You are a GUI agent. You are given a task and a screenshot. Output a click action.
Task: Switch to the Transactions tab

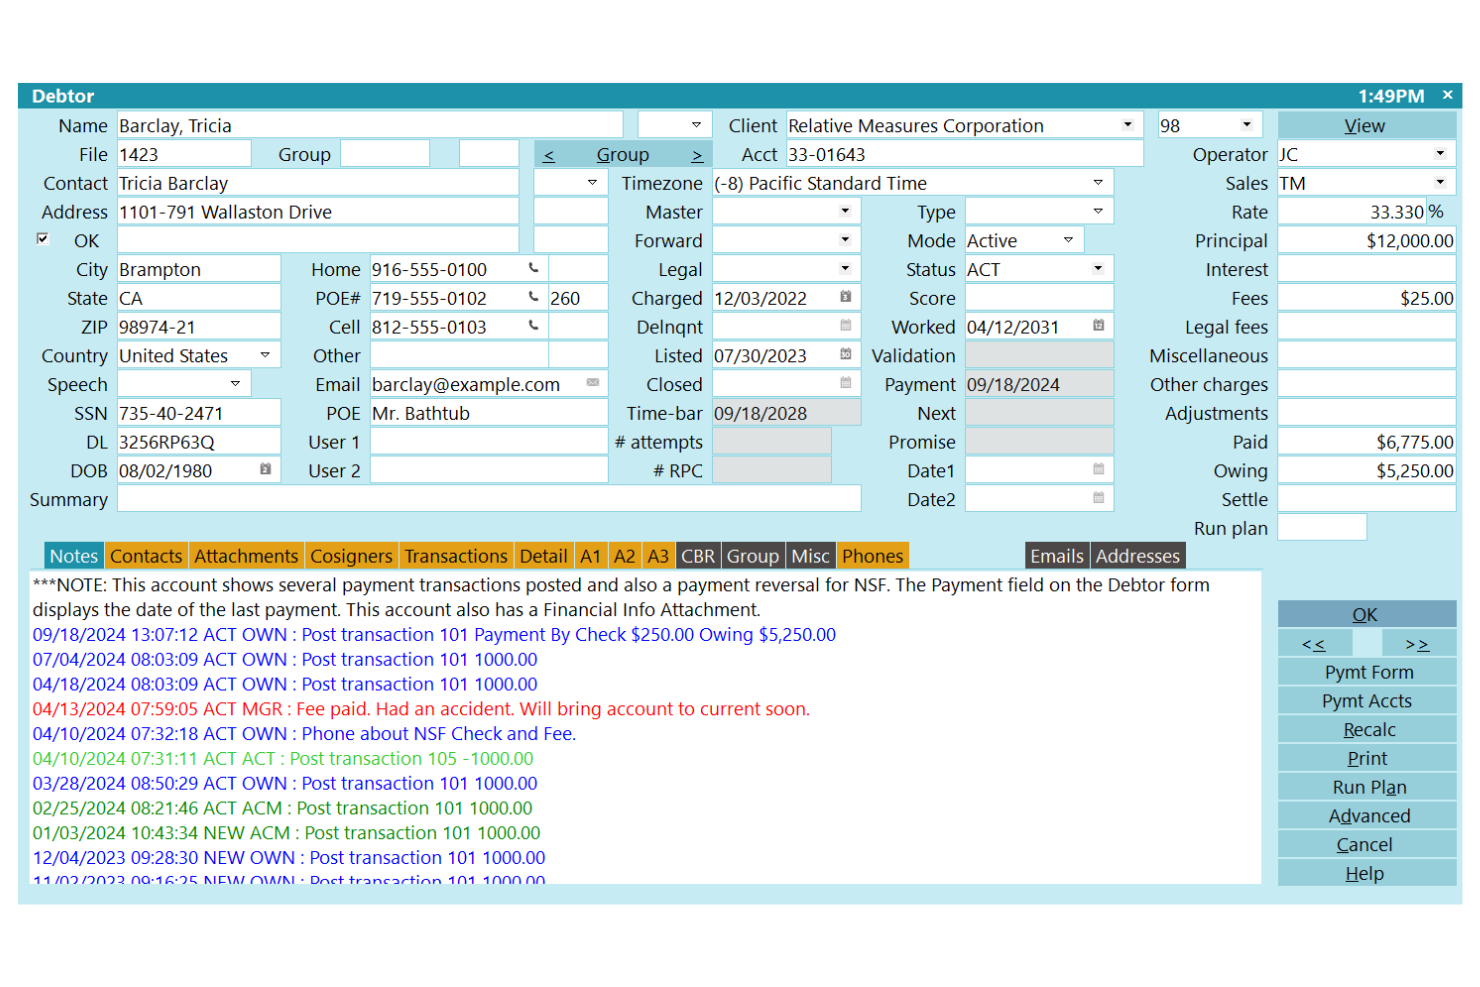coord(456,556)
